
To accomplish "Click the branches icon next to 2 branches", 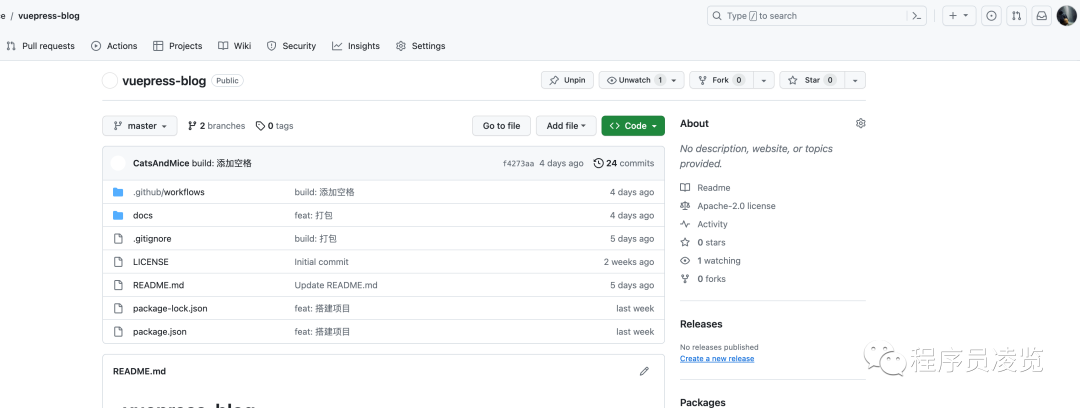I will click(x=192, y=126).
